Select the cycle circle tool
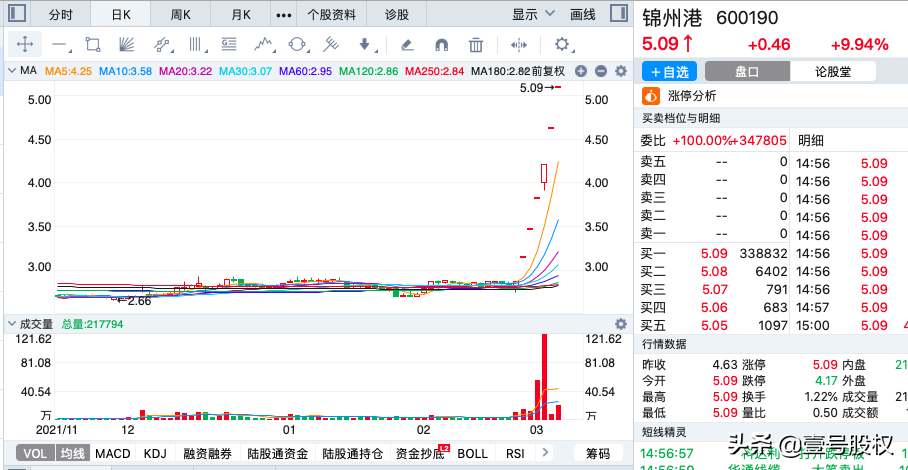Viewport: 908px width, 470px height. coord(298,45)
